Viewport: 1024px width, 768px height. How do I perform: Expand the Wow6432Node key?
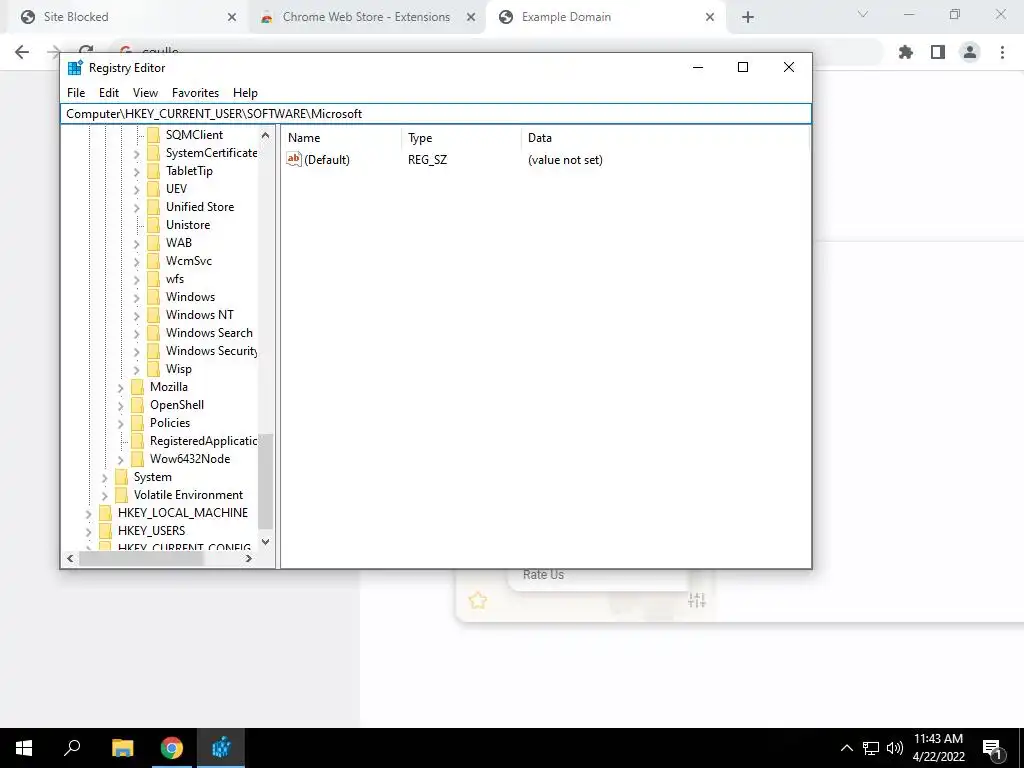[120, 460]
